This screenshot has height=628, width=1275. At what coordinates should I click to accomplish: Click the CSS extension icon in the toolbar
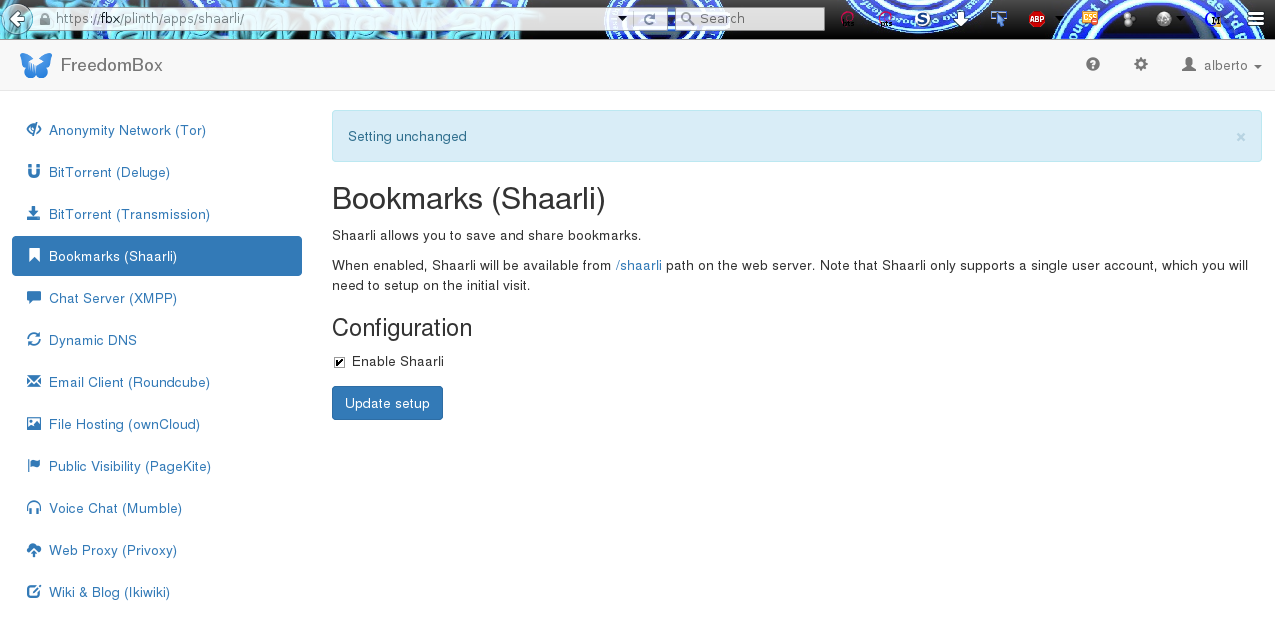1089,18
